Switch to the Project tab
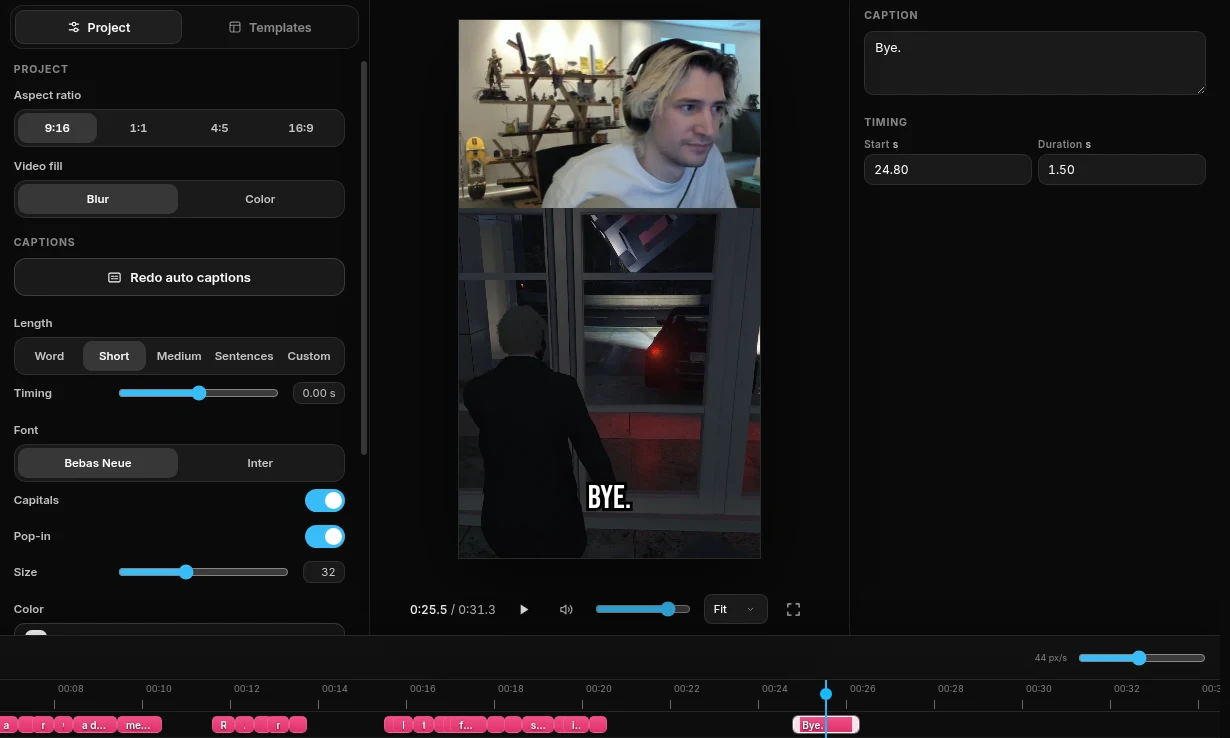 click(x=98, y=27)
